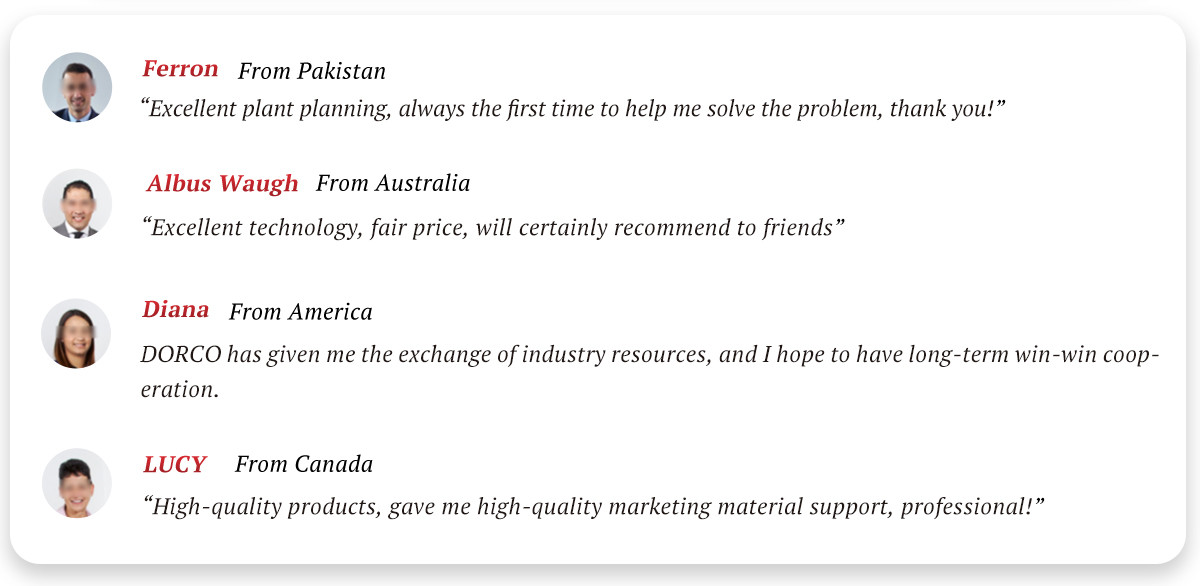Select the name LUCY
1200x586 pixels.
pos(175,465)
